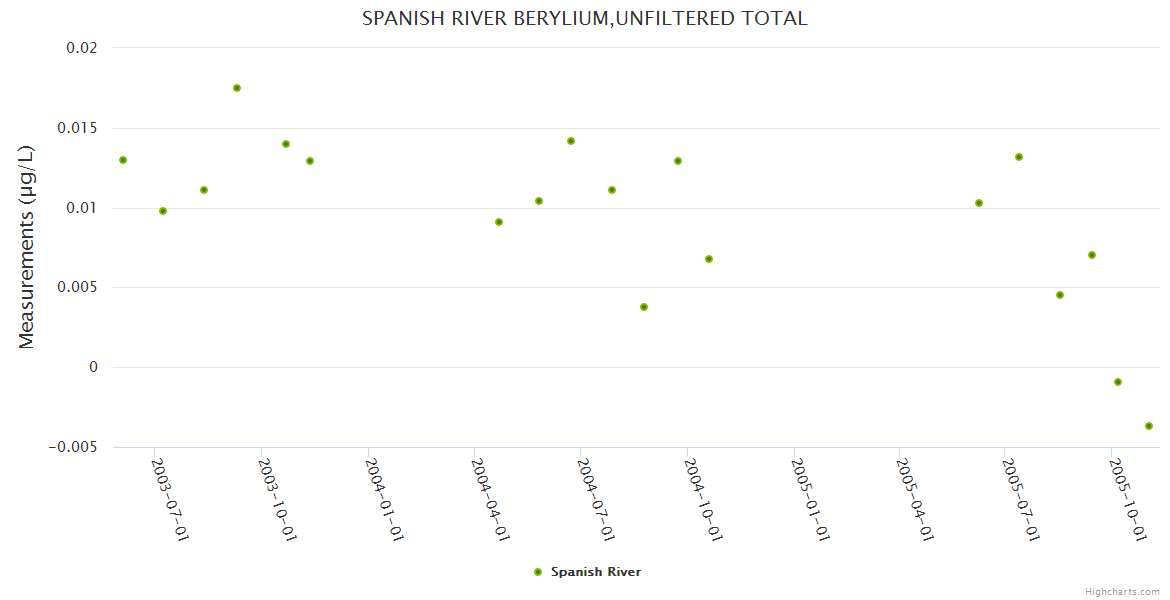Viewport: 1170px width, 600px height.
Task: Open the Highcharts.com credits link
Action: tap(1122, 591)
